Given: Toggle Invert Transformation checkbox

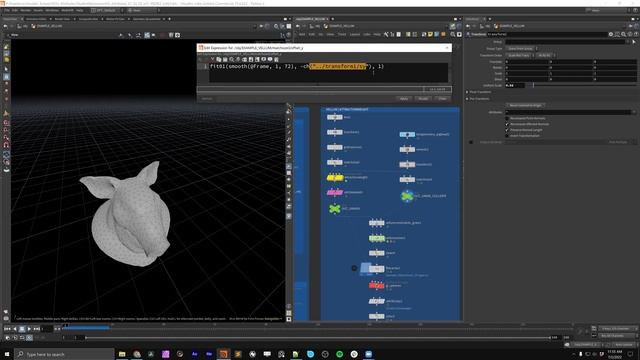Looking at the screenshot, I should [x=507, y=136].
